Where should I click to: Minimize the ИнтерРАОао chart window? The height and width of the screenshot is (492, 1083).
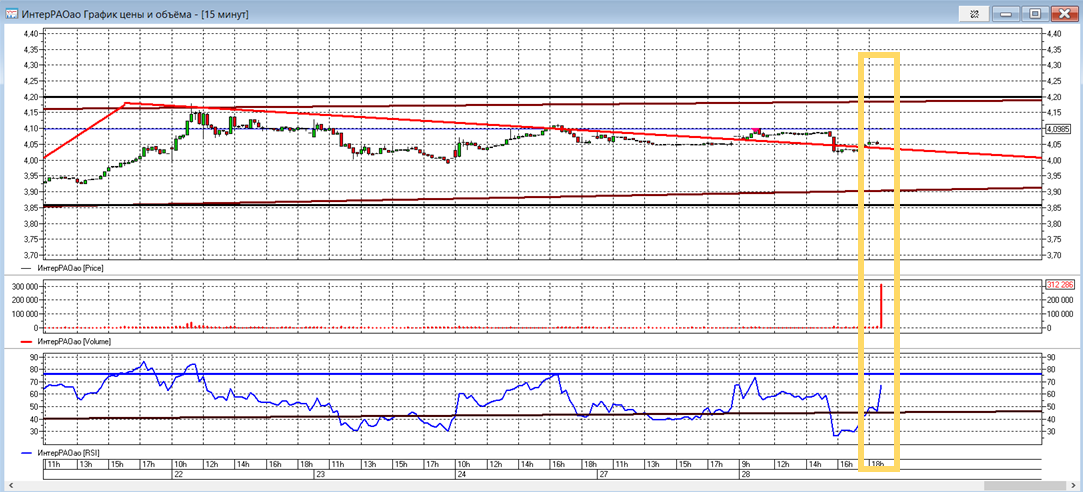[x=1005, y=14]
